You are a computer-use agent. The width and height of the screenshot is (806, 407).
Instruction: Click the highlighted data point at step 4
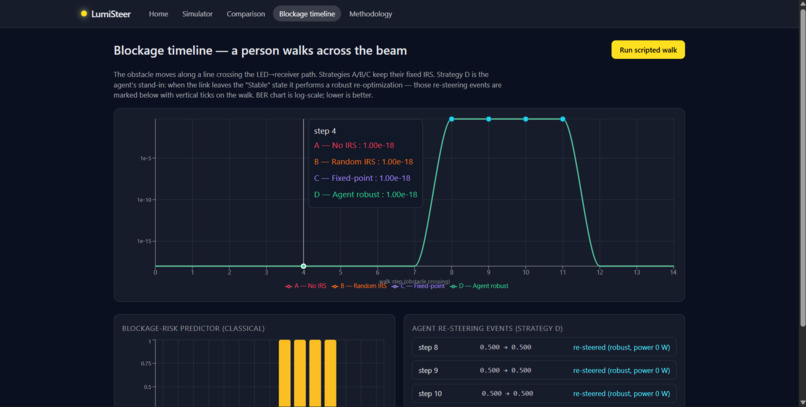tap(303, 266)
